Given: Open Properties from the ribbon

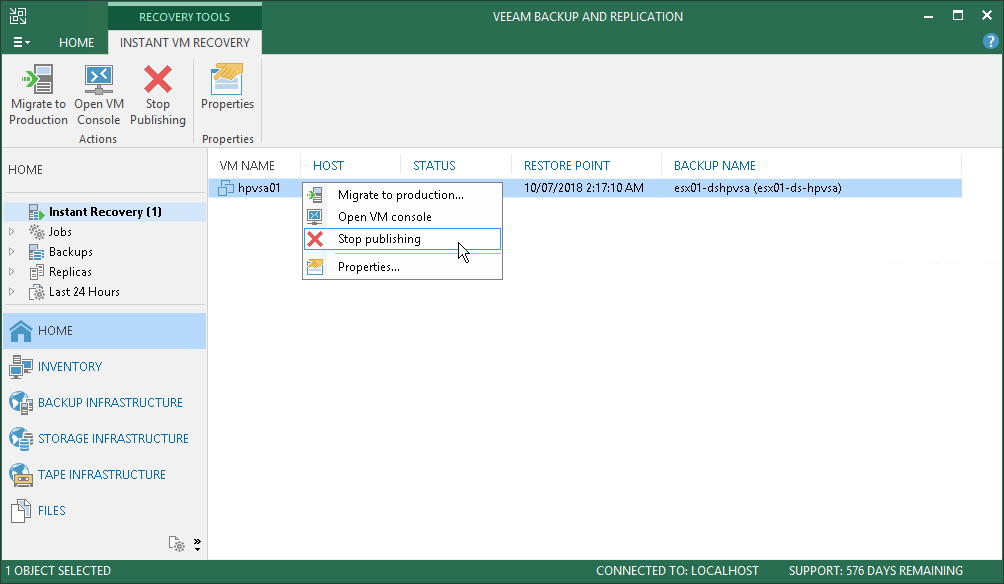Looking at the screenshot, I should (x=227, y=87).
